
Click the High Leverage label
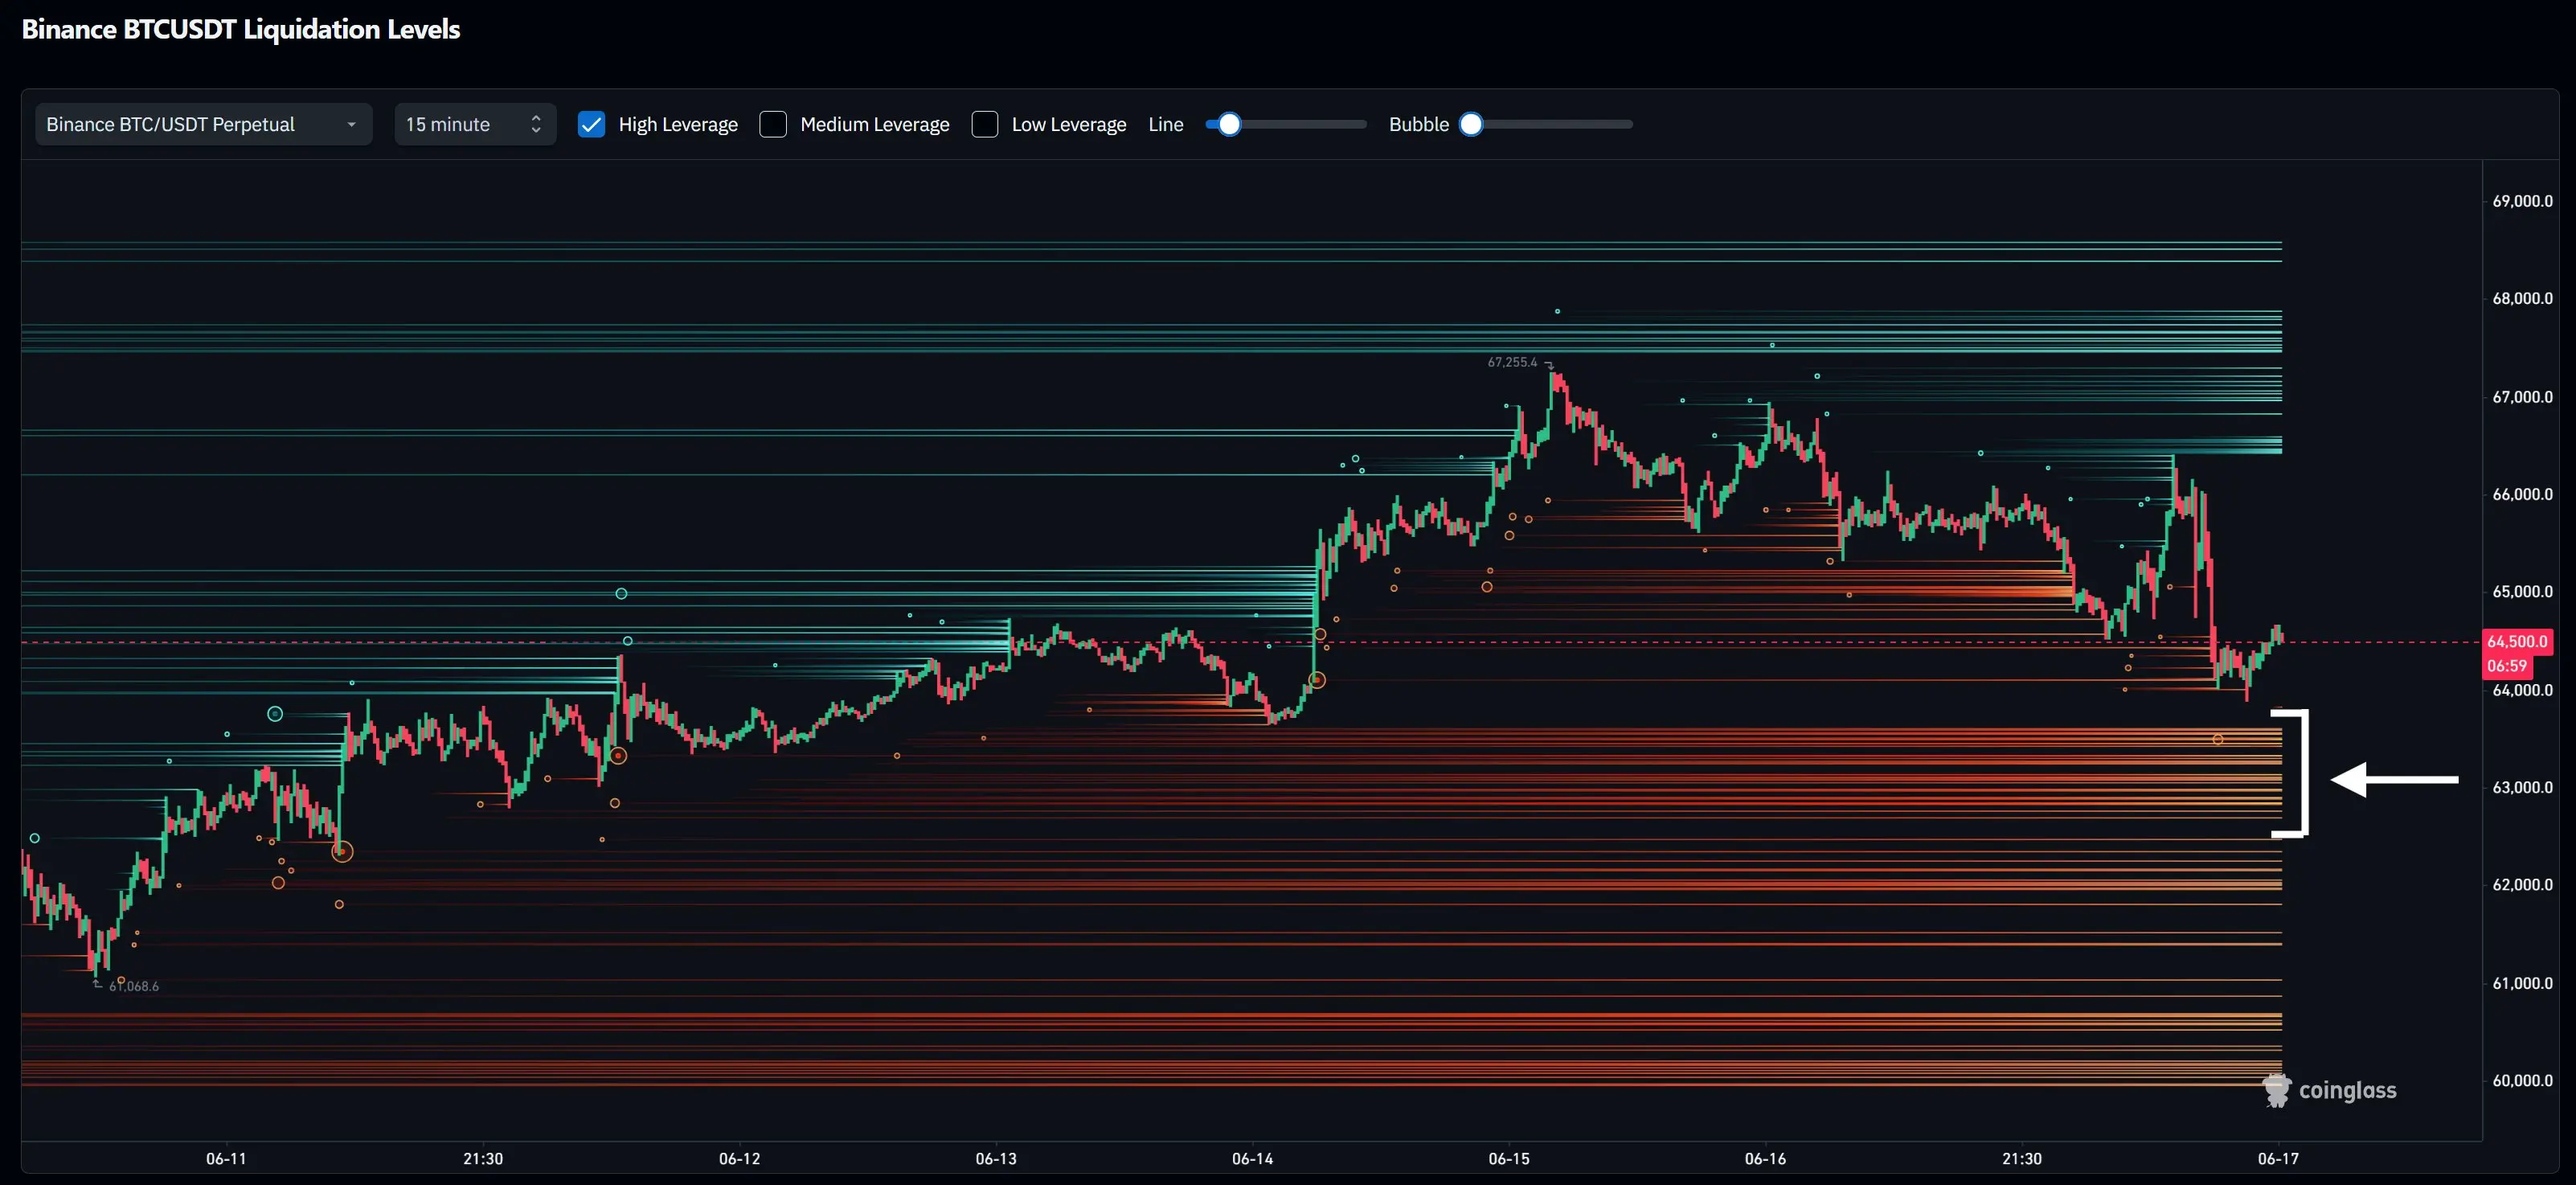(x=678, y=124)
